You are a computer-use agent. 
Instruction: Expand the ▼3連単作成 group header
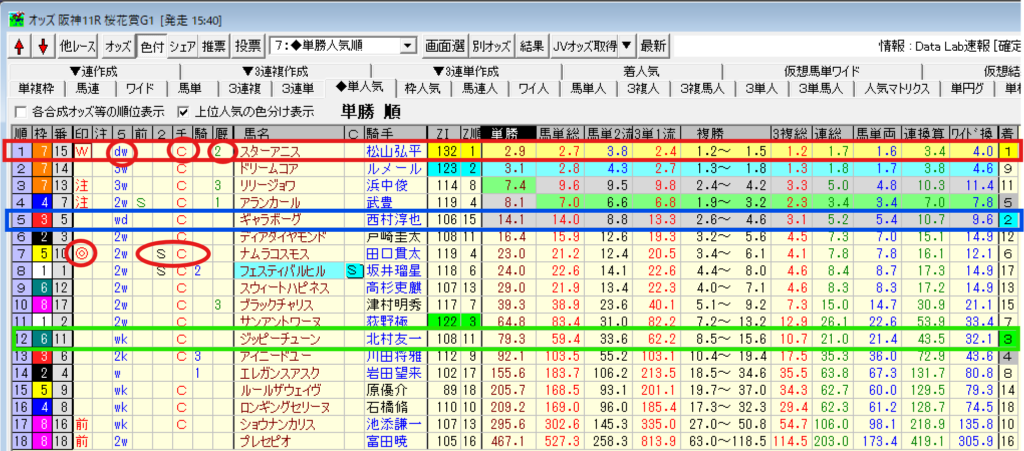464,71
